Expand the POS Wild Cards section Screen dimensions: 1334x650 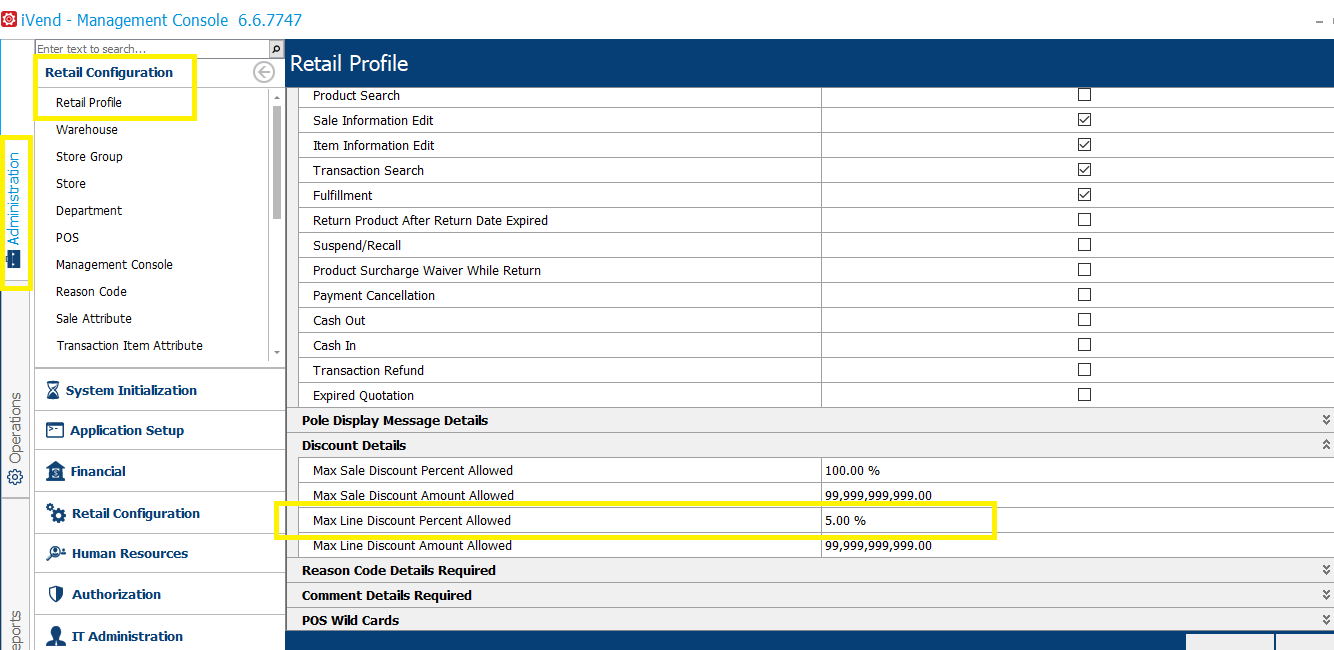1326,620
